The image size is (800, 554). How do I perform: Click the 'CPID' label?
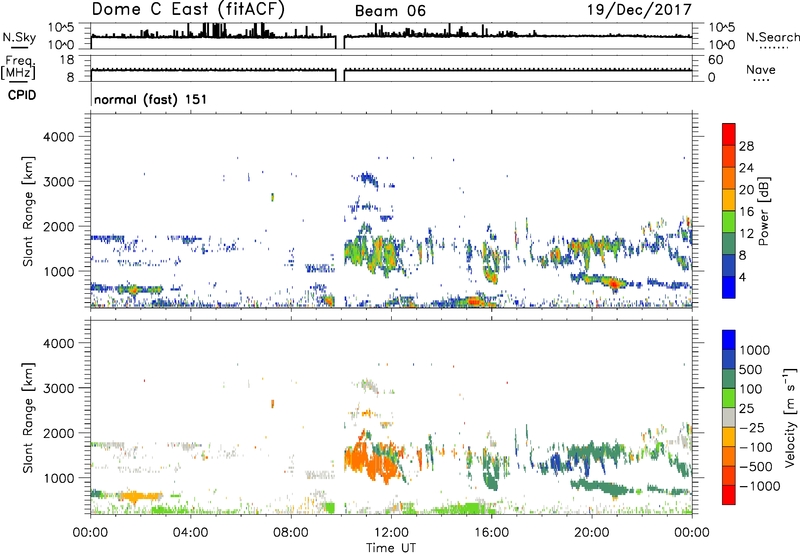point(22,95)
